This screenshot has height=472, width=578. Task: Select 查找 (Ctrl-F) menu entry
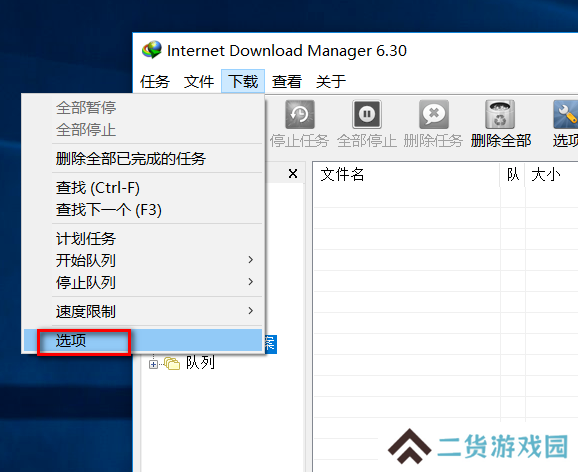tap(143, 188)
